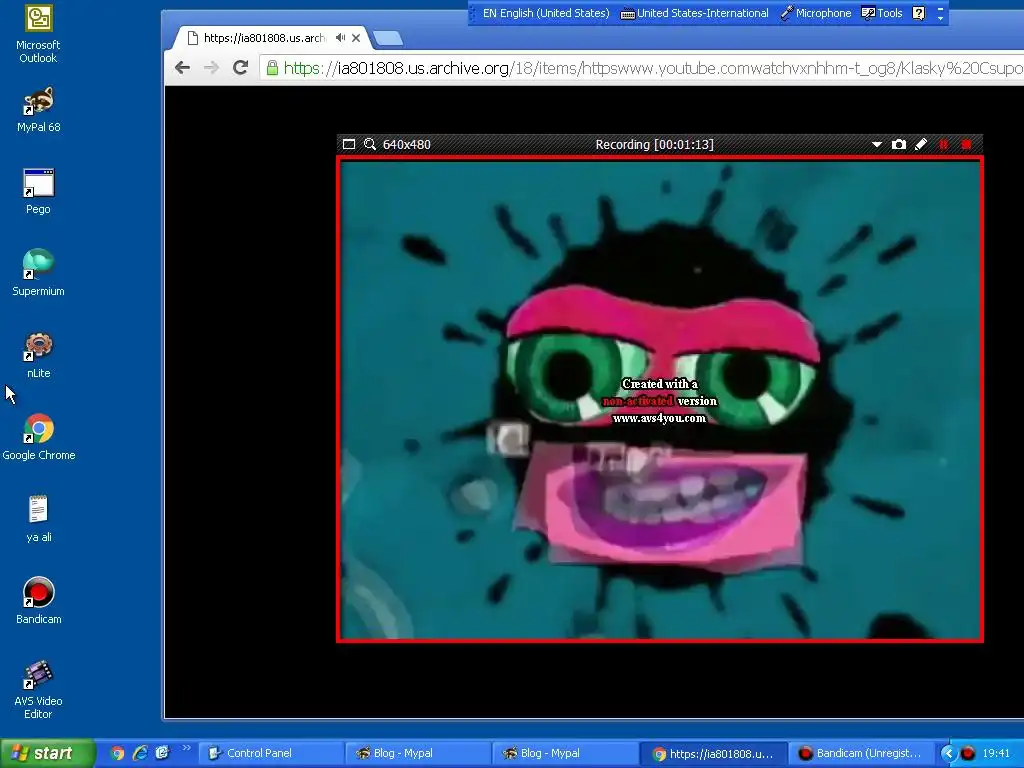
Task: Mute the tab audio speaker icon
Action: [340, 38]
